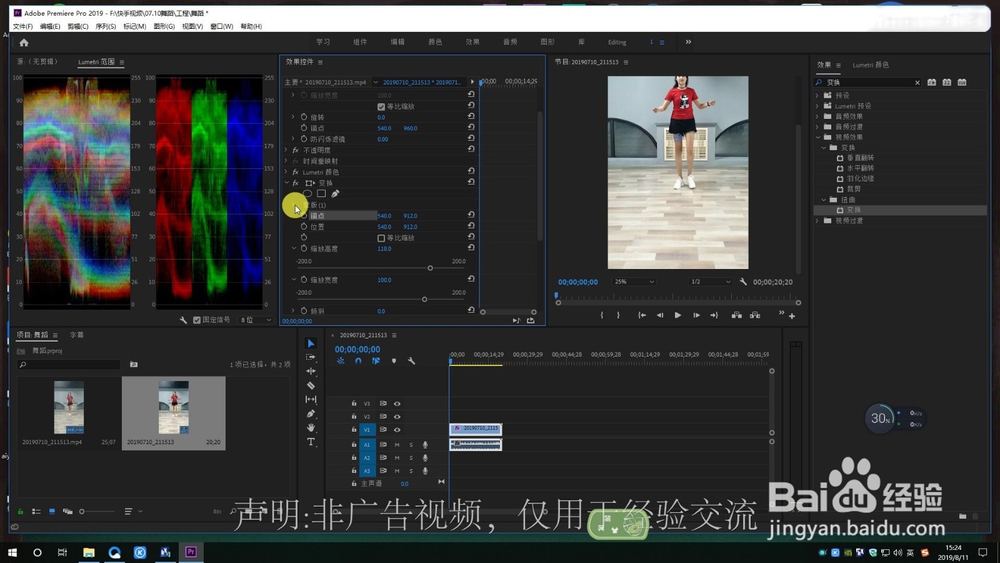This screenshot has height=563, width=1000.
Task: Filter 32-bit color effects button
Action: pyautogui.click(x=946, y=82)
